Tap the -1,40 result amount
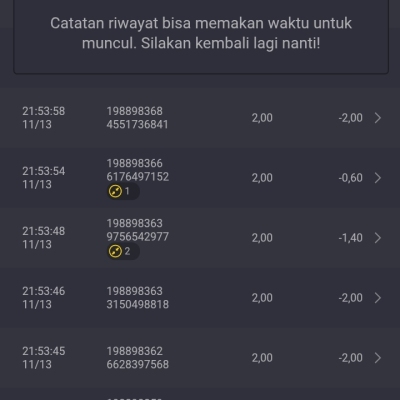The width and height of the screenshot is (400, 400). tap(350, 238)
